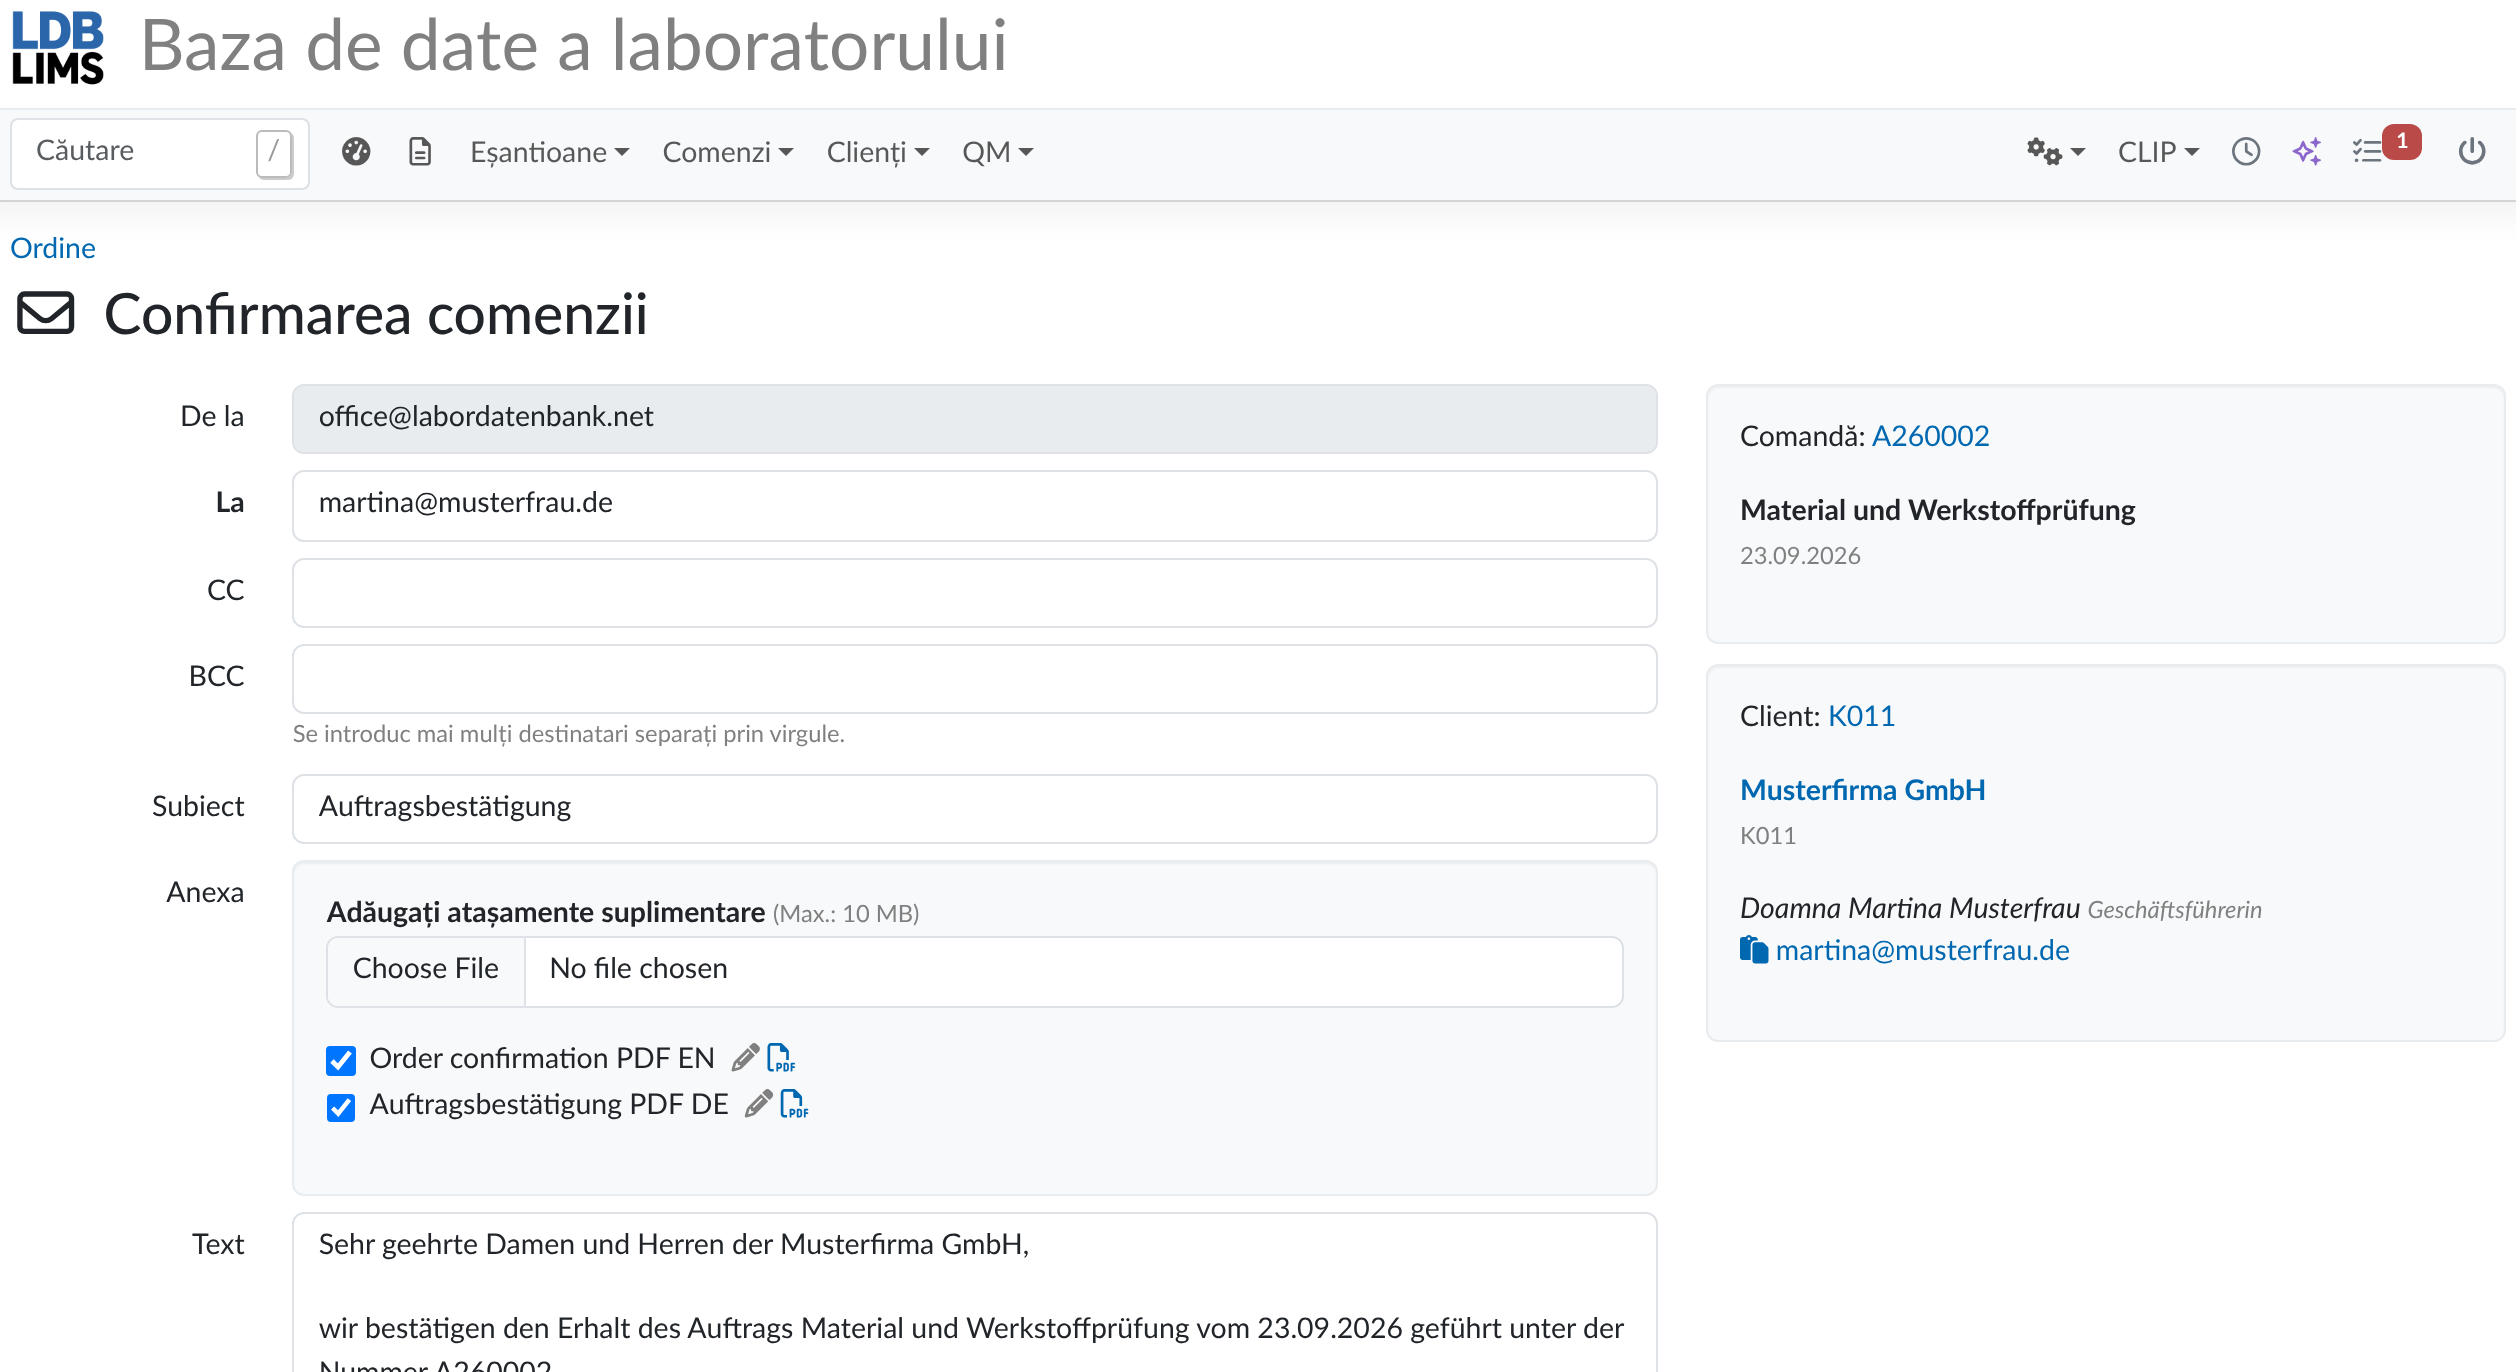The height and width of the screenshot is (1372, 2516).
Task: Uncheck Order confirmation PDF EN attachment
Action: (x=341, y=1060)
